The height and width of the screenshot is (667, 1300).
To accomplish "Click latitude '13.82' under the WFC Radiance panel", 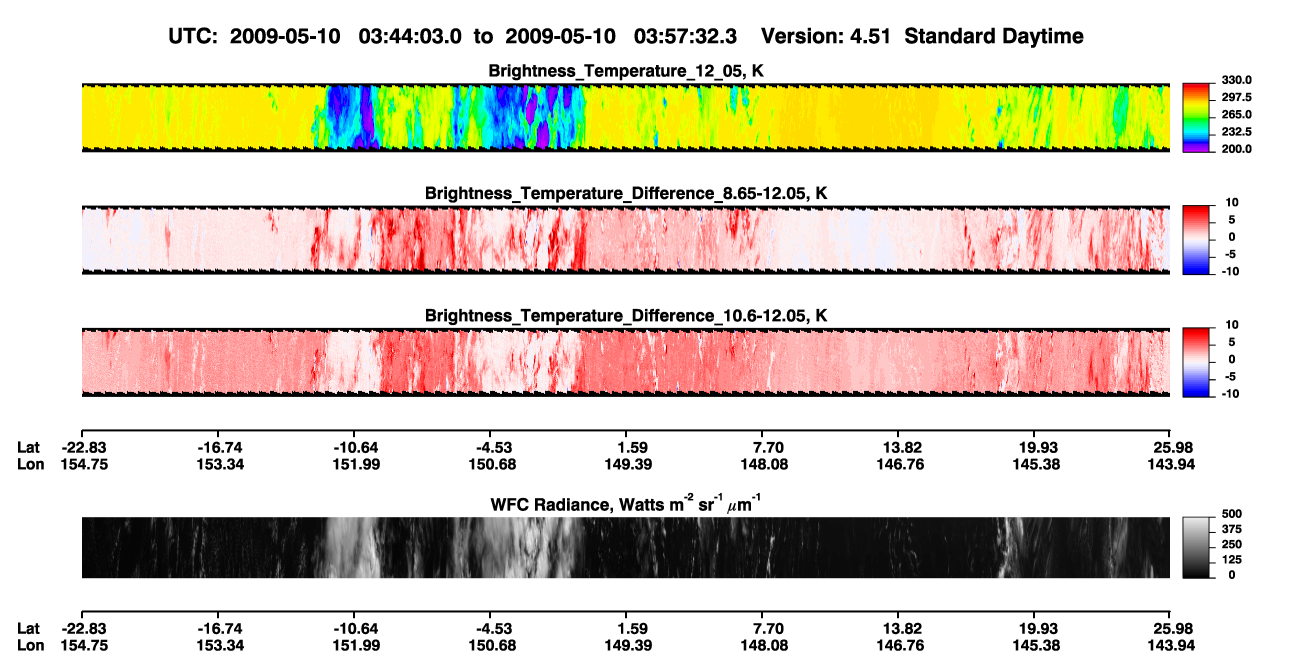I will click(x=899, y=628).
